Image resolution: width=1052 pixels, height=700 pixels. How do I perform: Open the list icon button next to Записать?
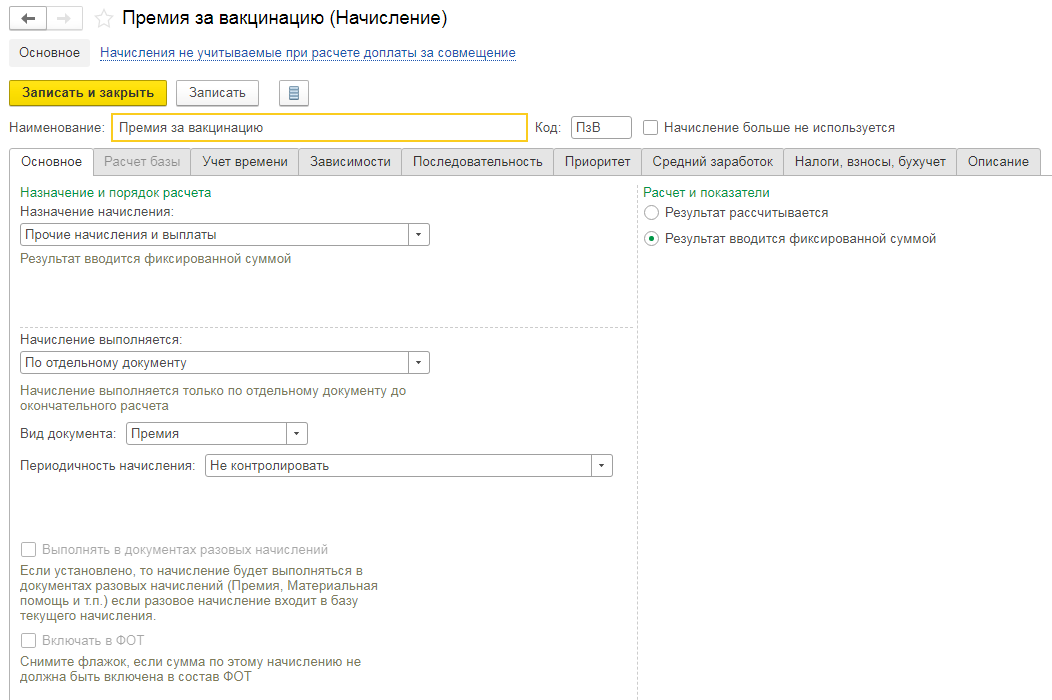293,93
